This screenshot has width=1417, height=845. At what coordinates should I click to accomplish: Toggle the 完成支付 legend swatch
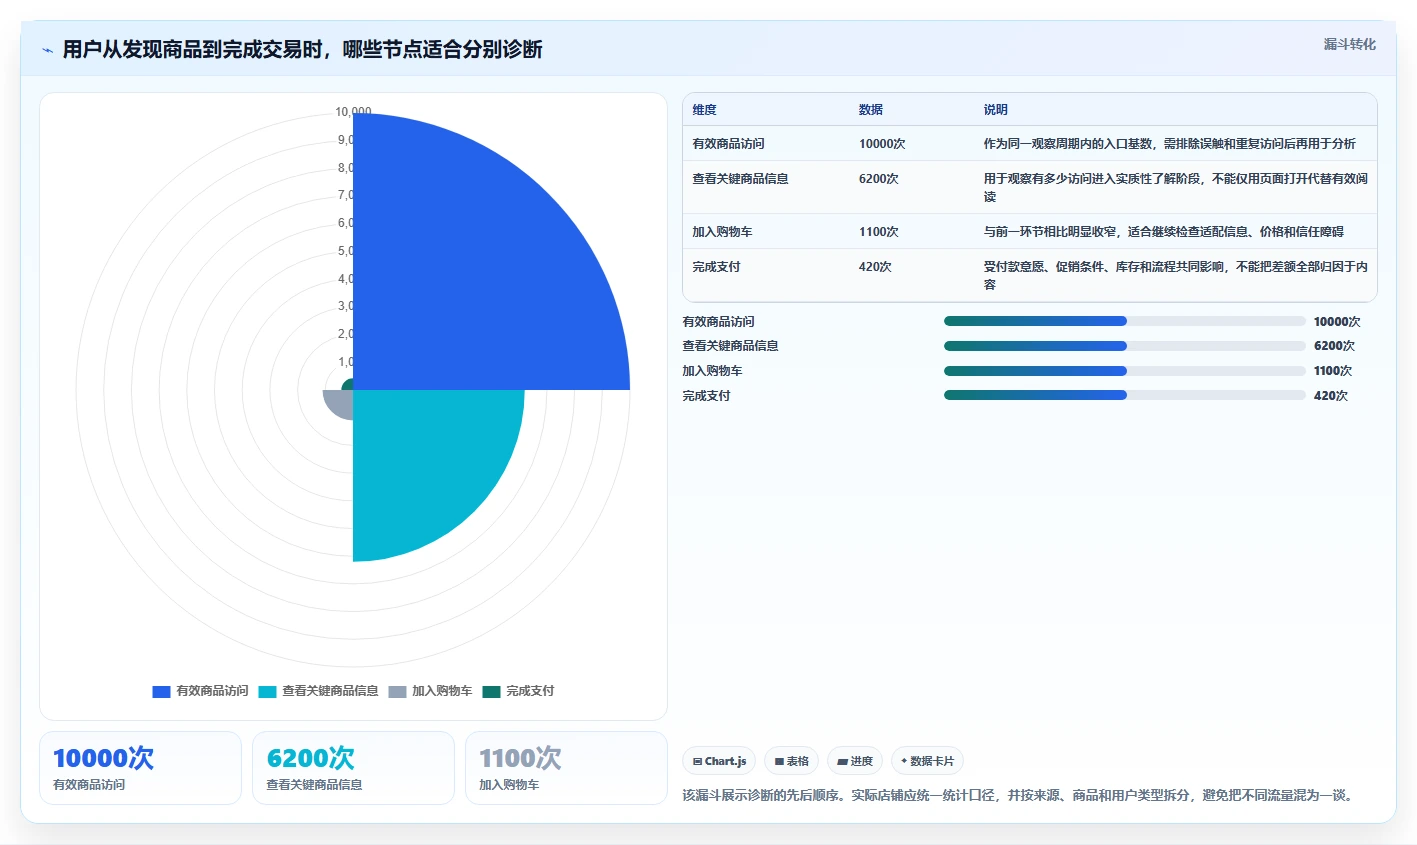tap(491, 691)
